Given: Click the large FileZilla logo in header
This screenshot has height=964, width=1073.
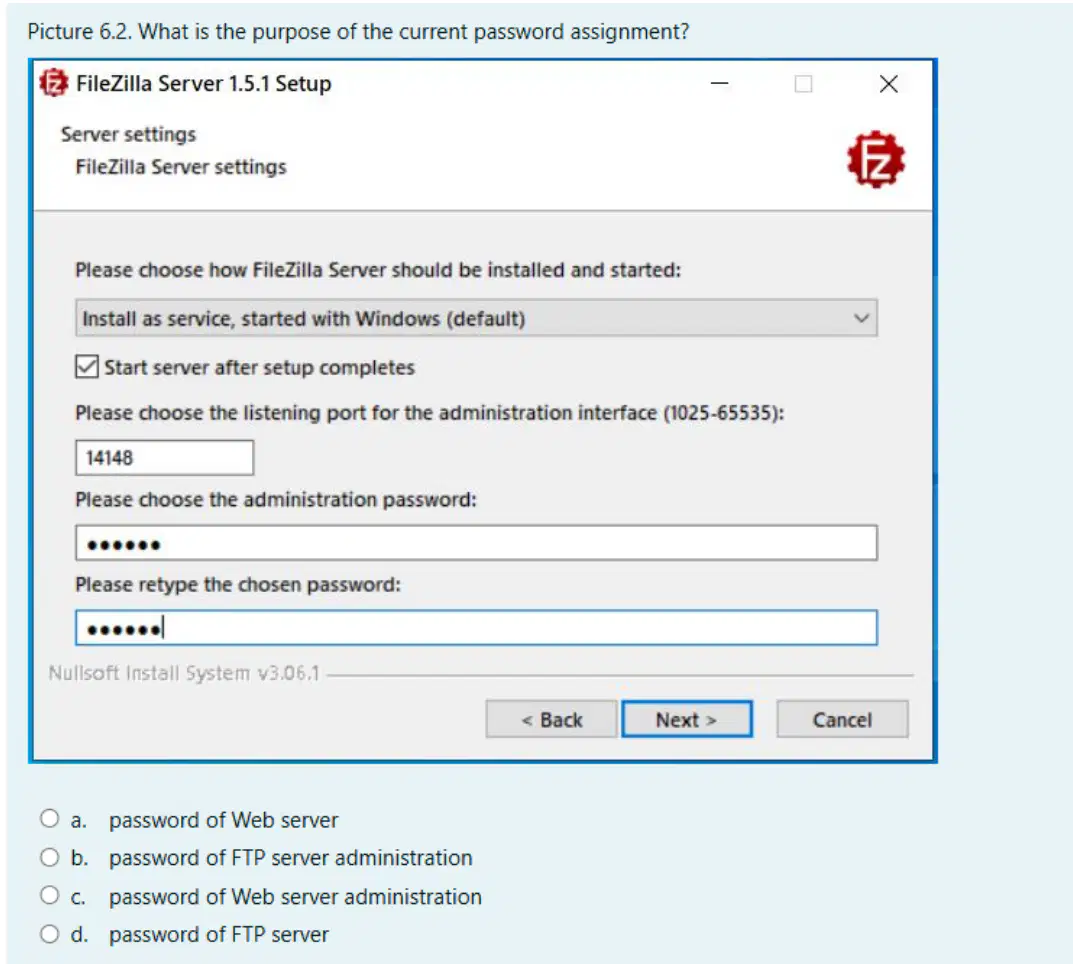Looking at the screenshot, I should click(876, 159).
